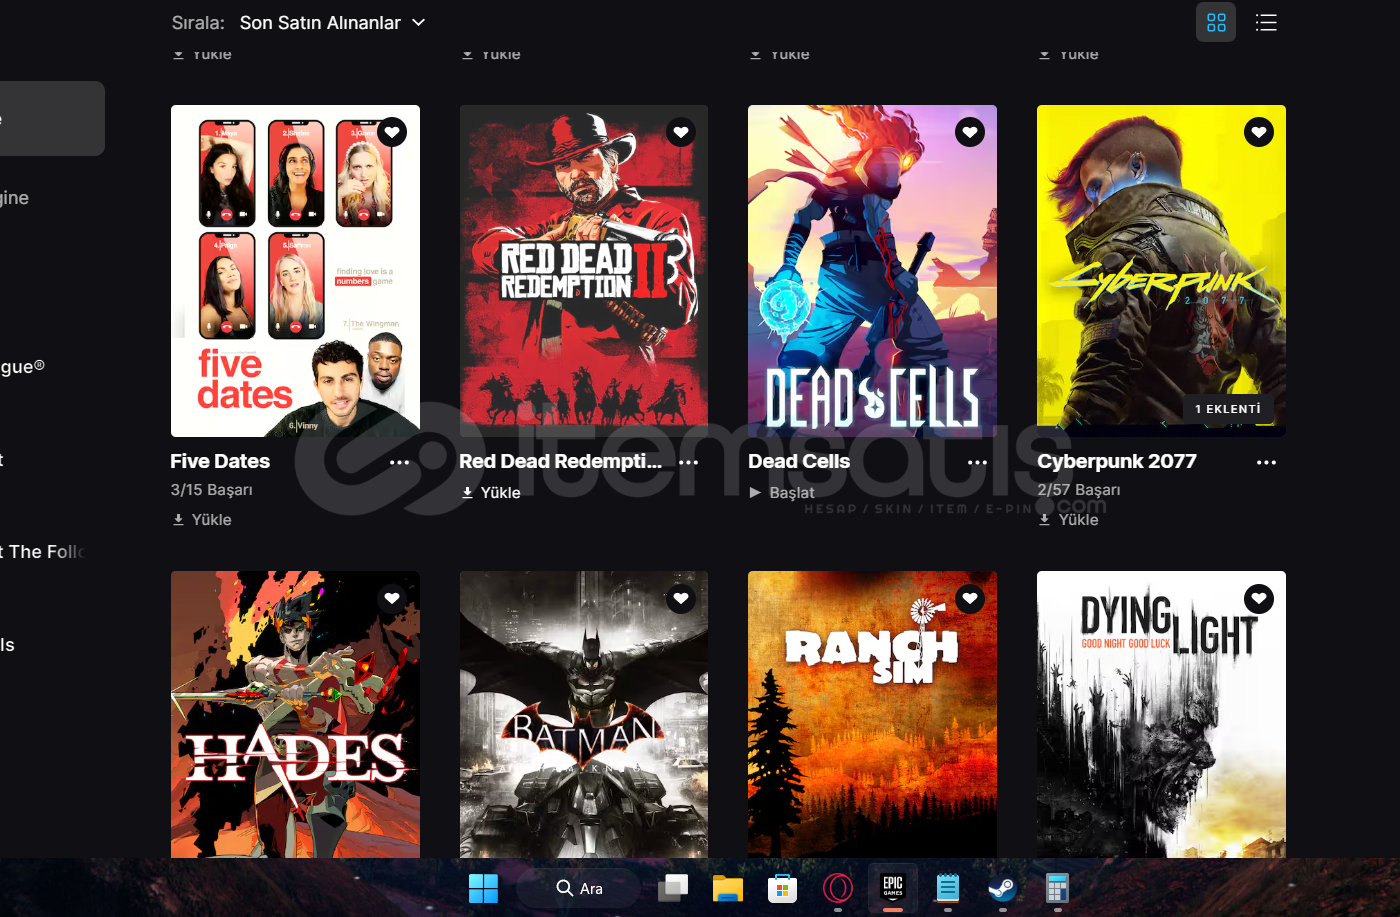
Task: Open Cyberpunk 2077 three-dot options menu
Action: tap(1267, 462)
